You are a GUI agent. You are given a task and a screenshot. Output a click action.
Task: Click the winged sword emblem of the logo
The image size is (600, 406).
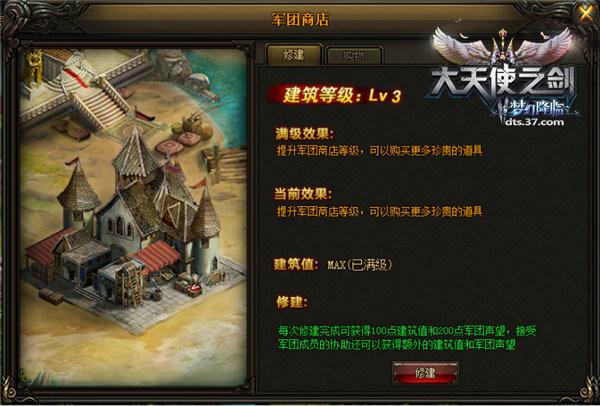pyautogui.click(x=503, y=47)
